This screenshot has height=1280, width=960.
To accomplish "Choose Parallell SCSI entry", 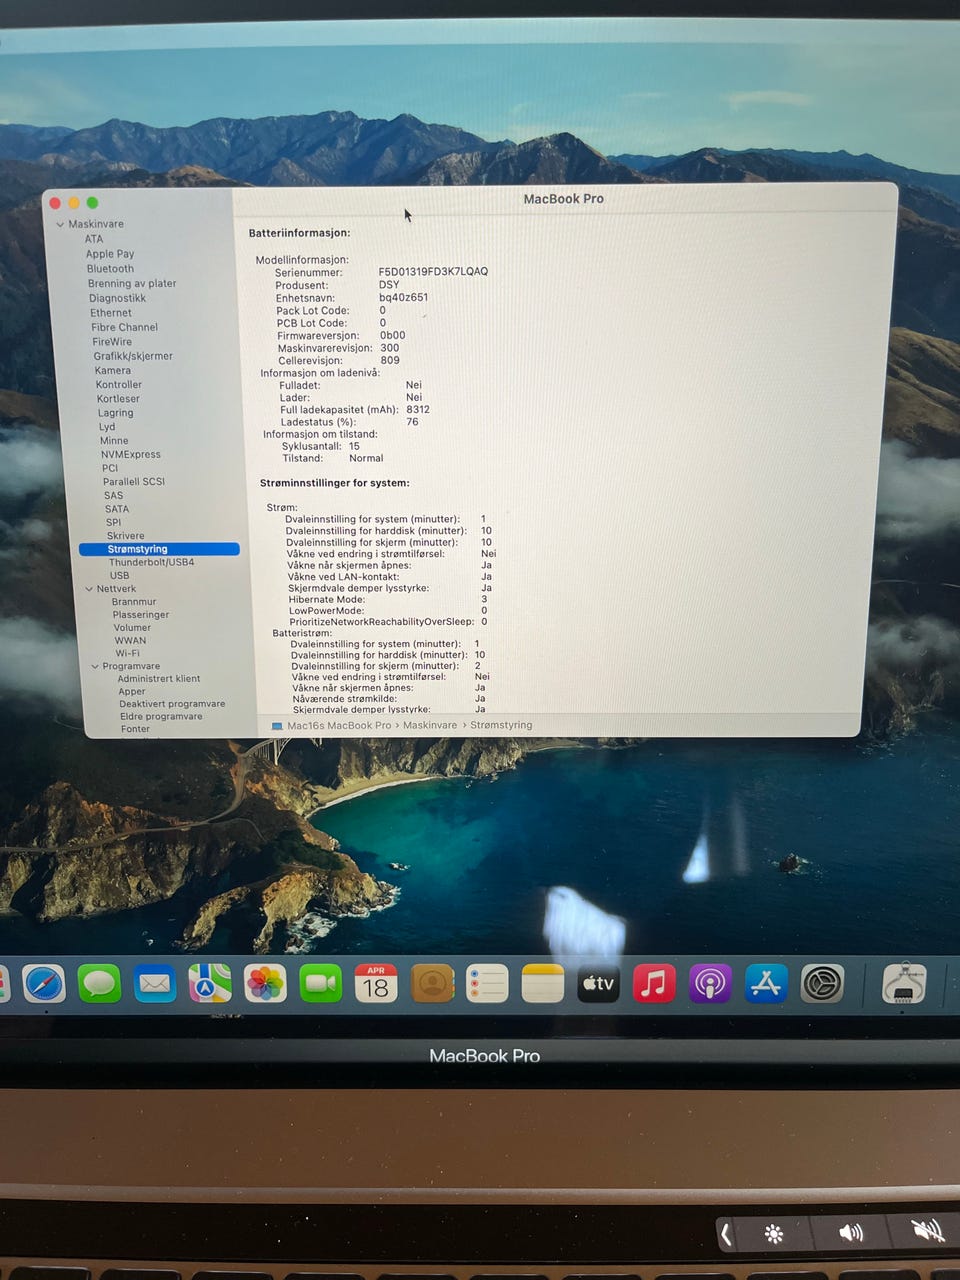I will point(134,482).
